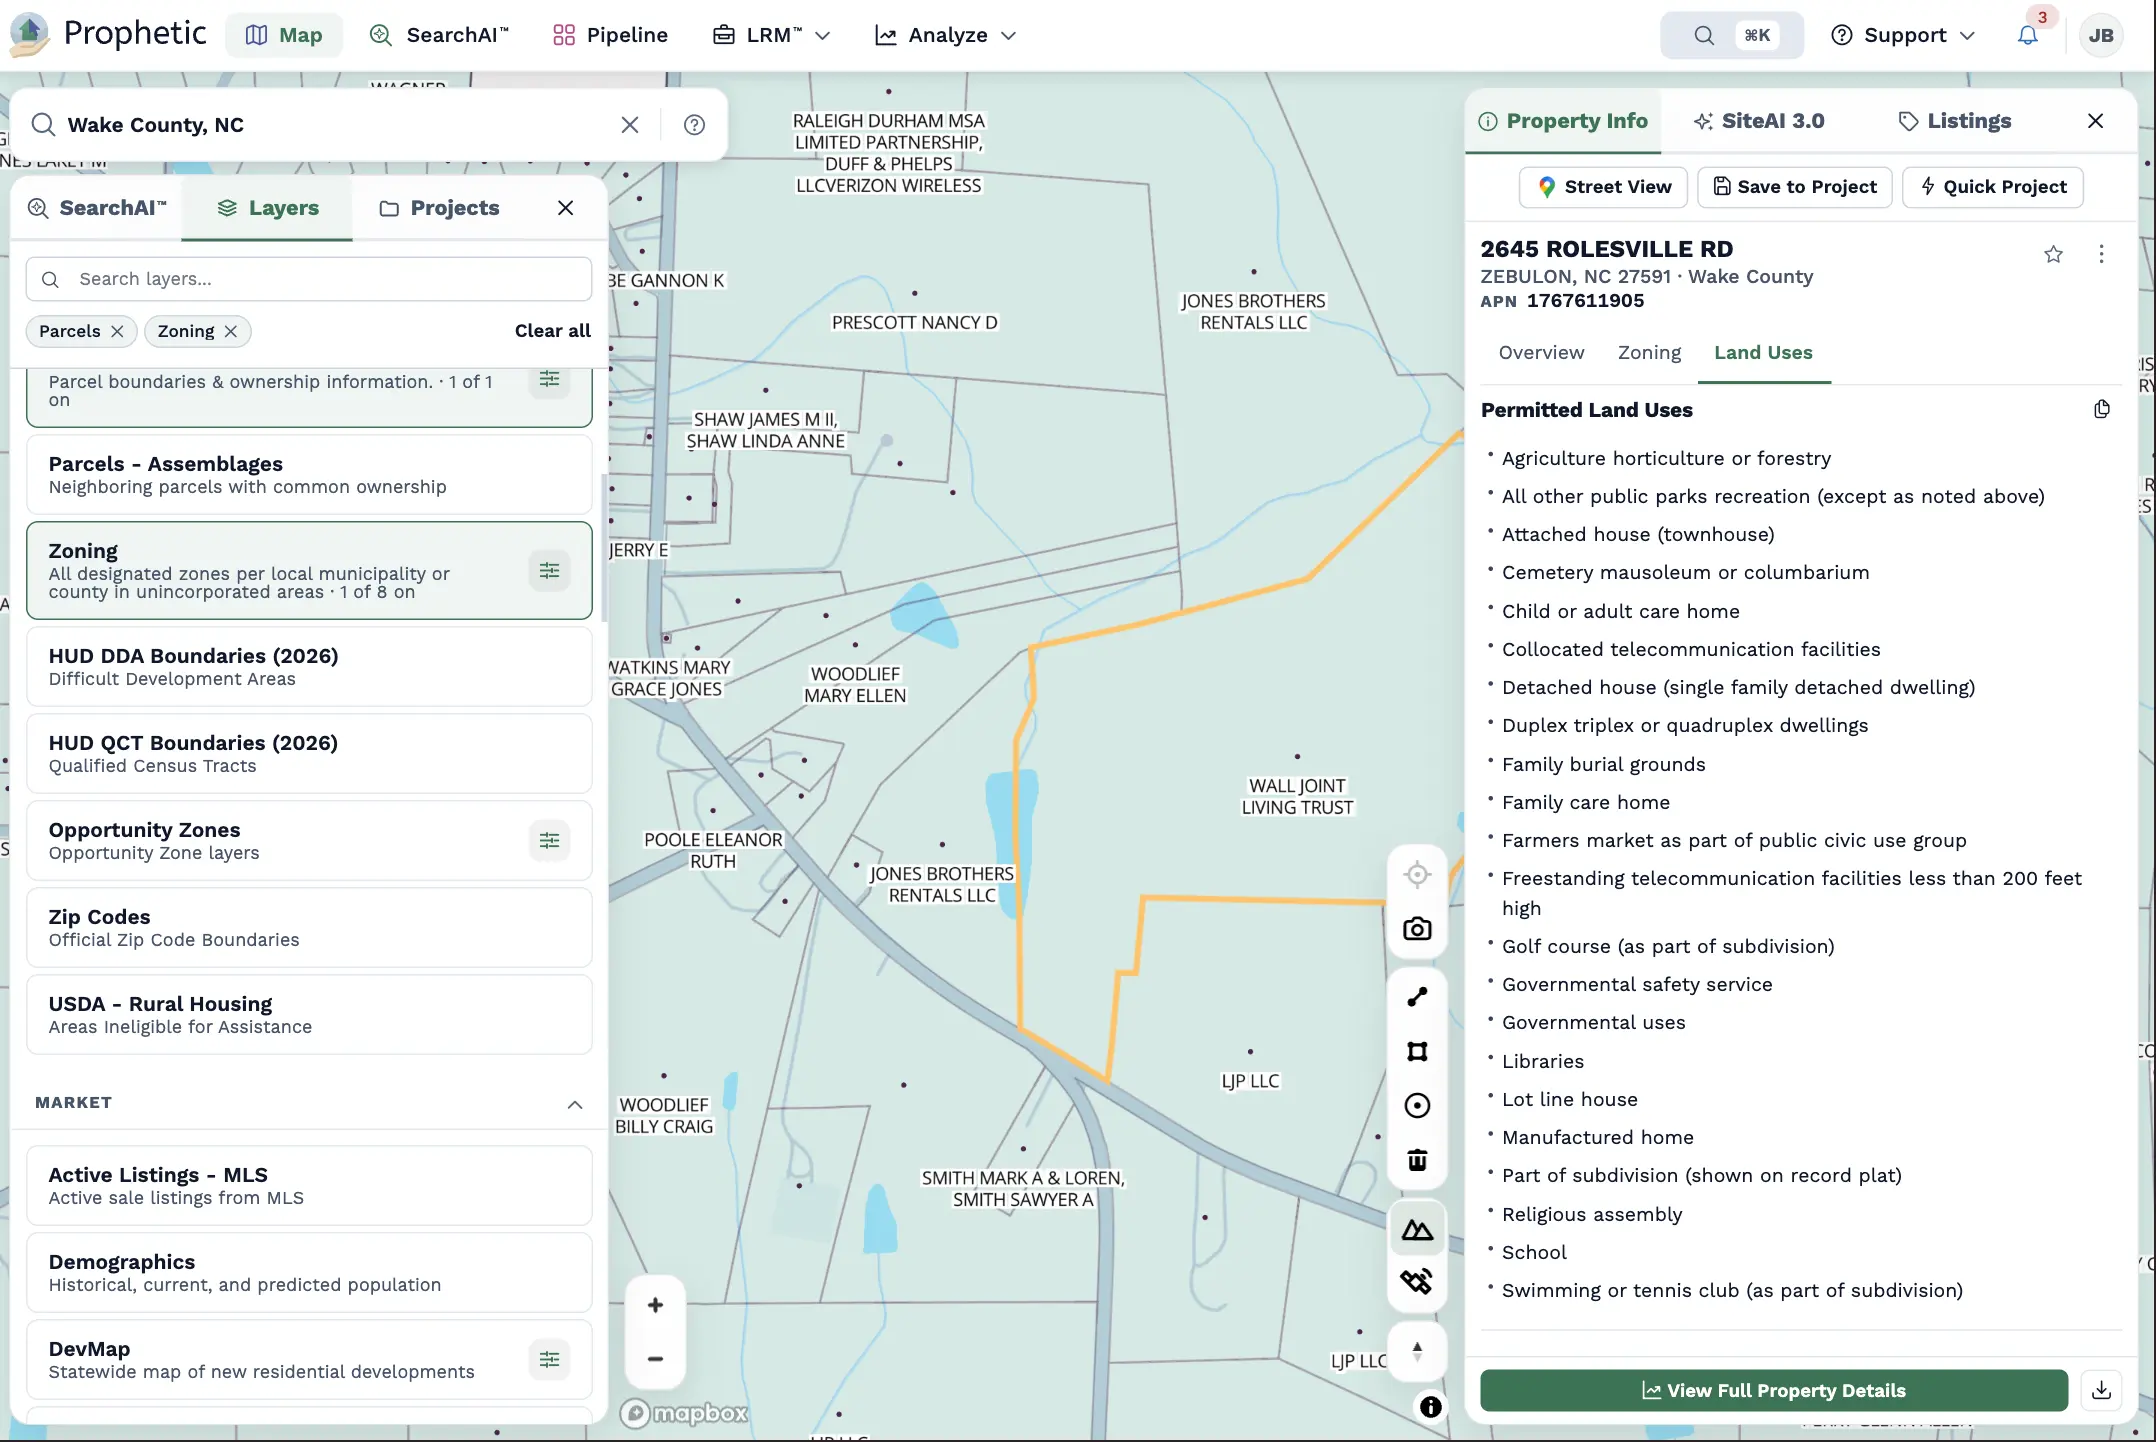The image size is (2156, 1442).
Task: Open the Support dropdown
Action: point(1903,35)
